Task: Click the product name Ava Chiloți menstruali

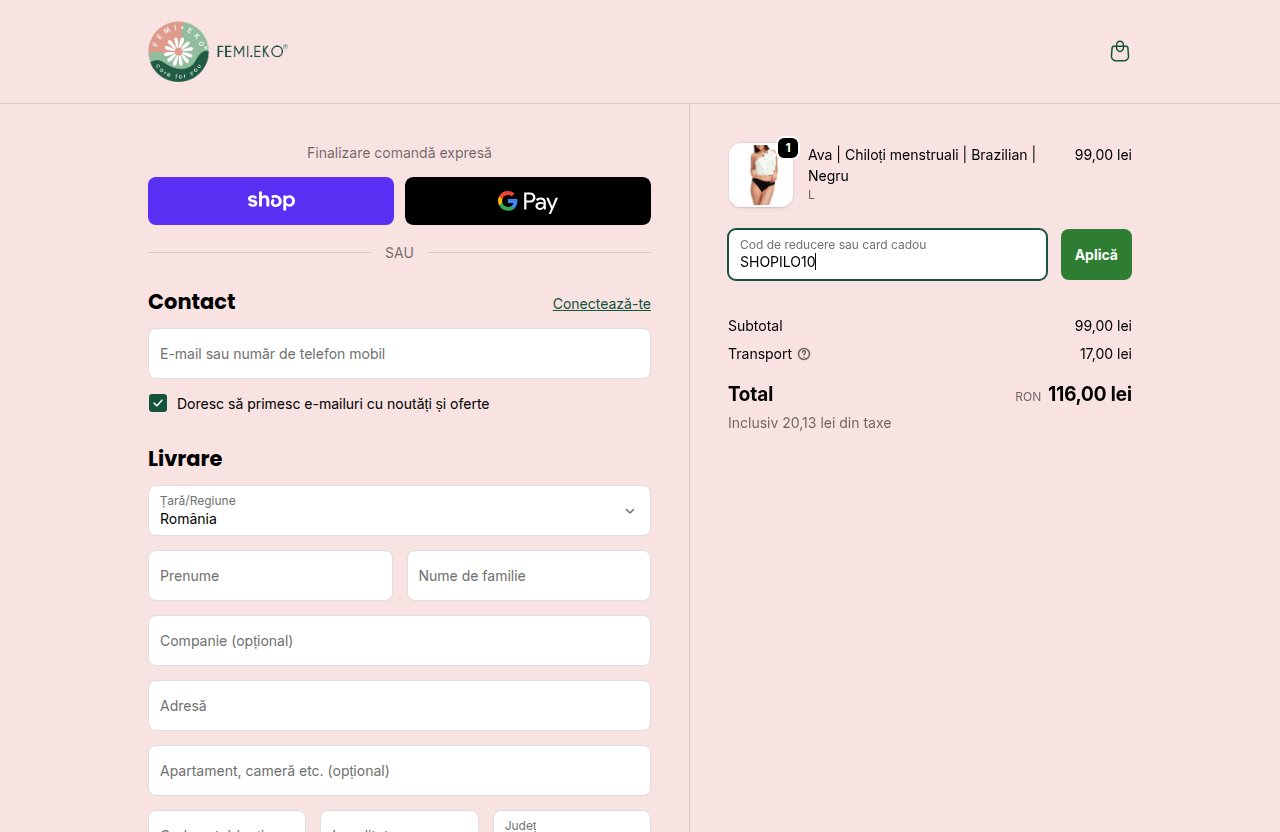Action: [922, 165]
